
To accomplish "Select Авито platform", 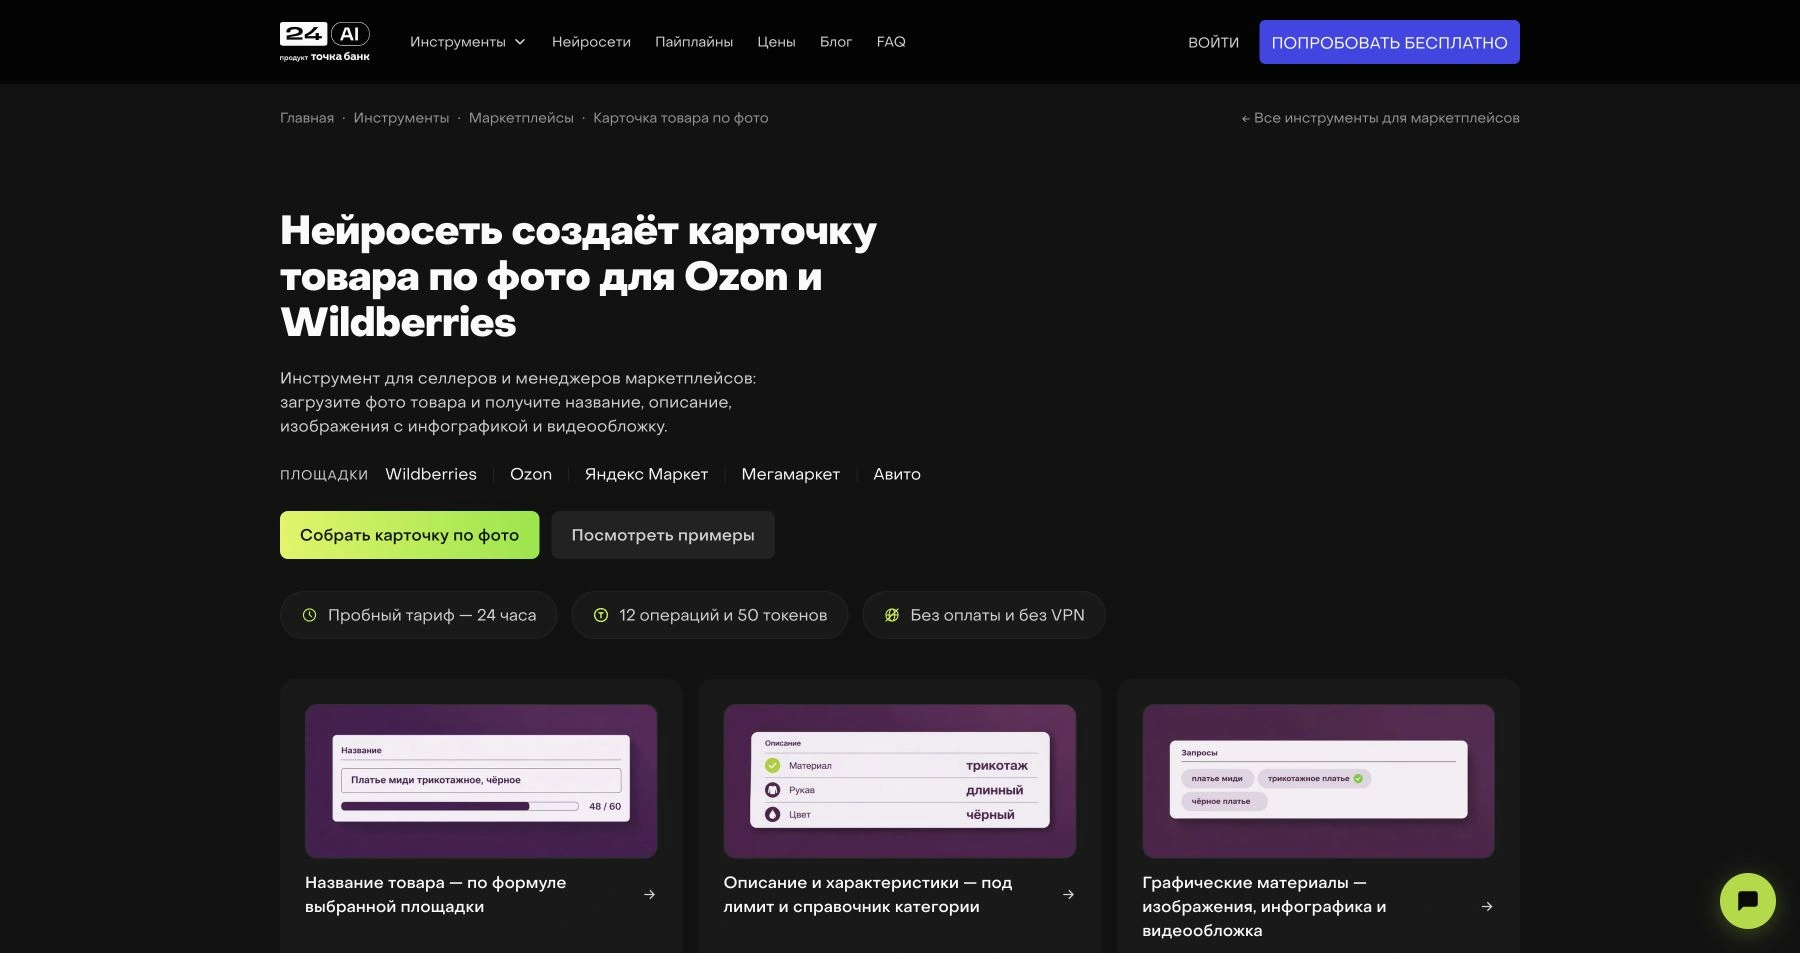I will click(897, 474).
